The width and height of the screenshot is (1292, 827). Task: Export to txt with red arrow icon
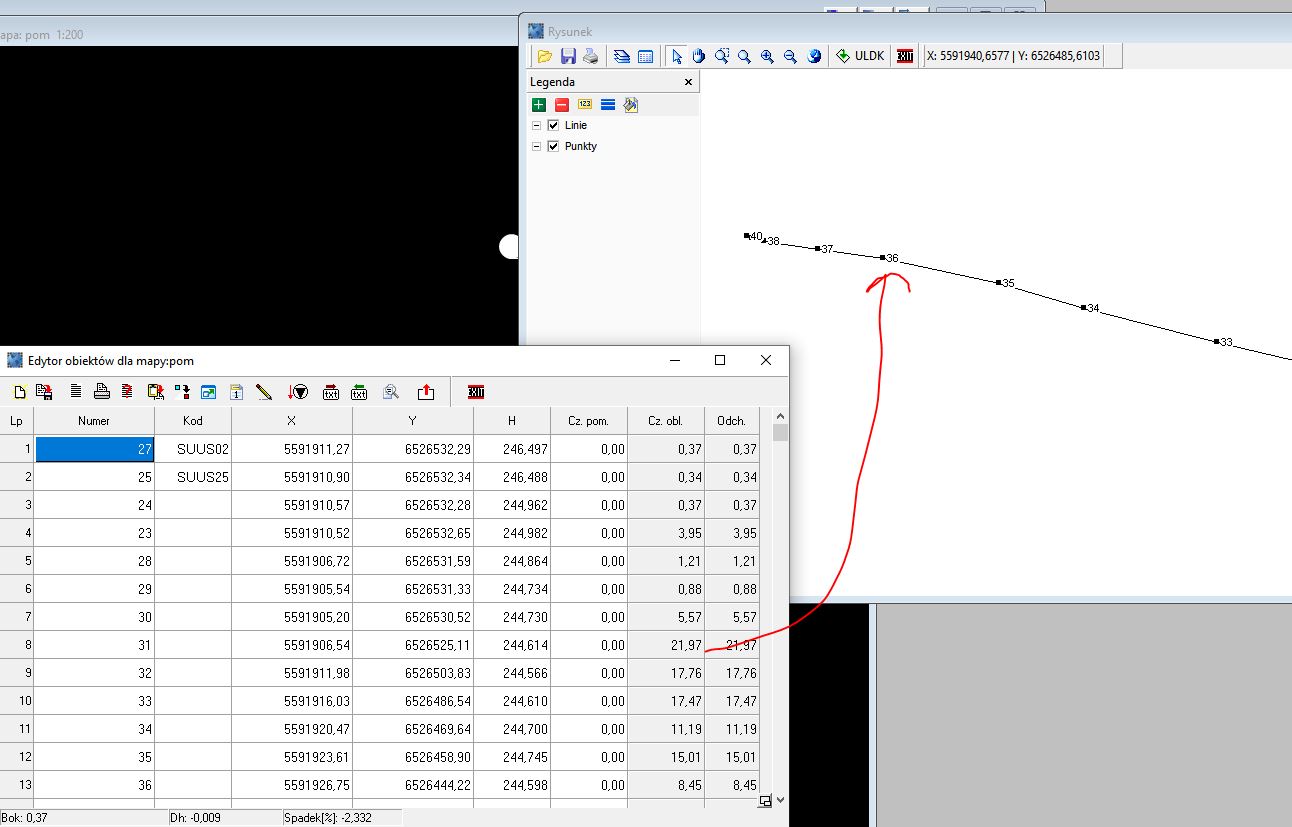click(331, 392)
